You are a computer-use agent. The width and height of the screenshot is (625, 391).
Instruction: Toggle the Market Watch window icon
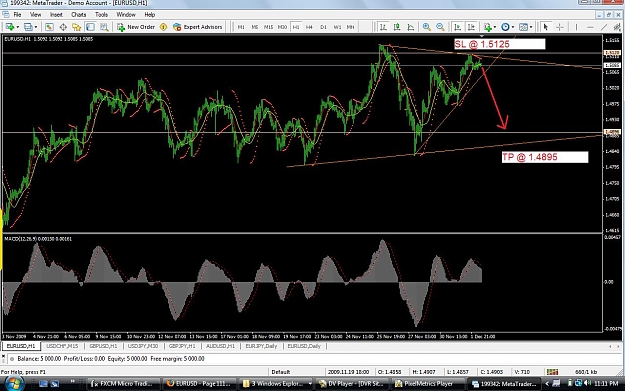[49, 27]
